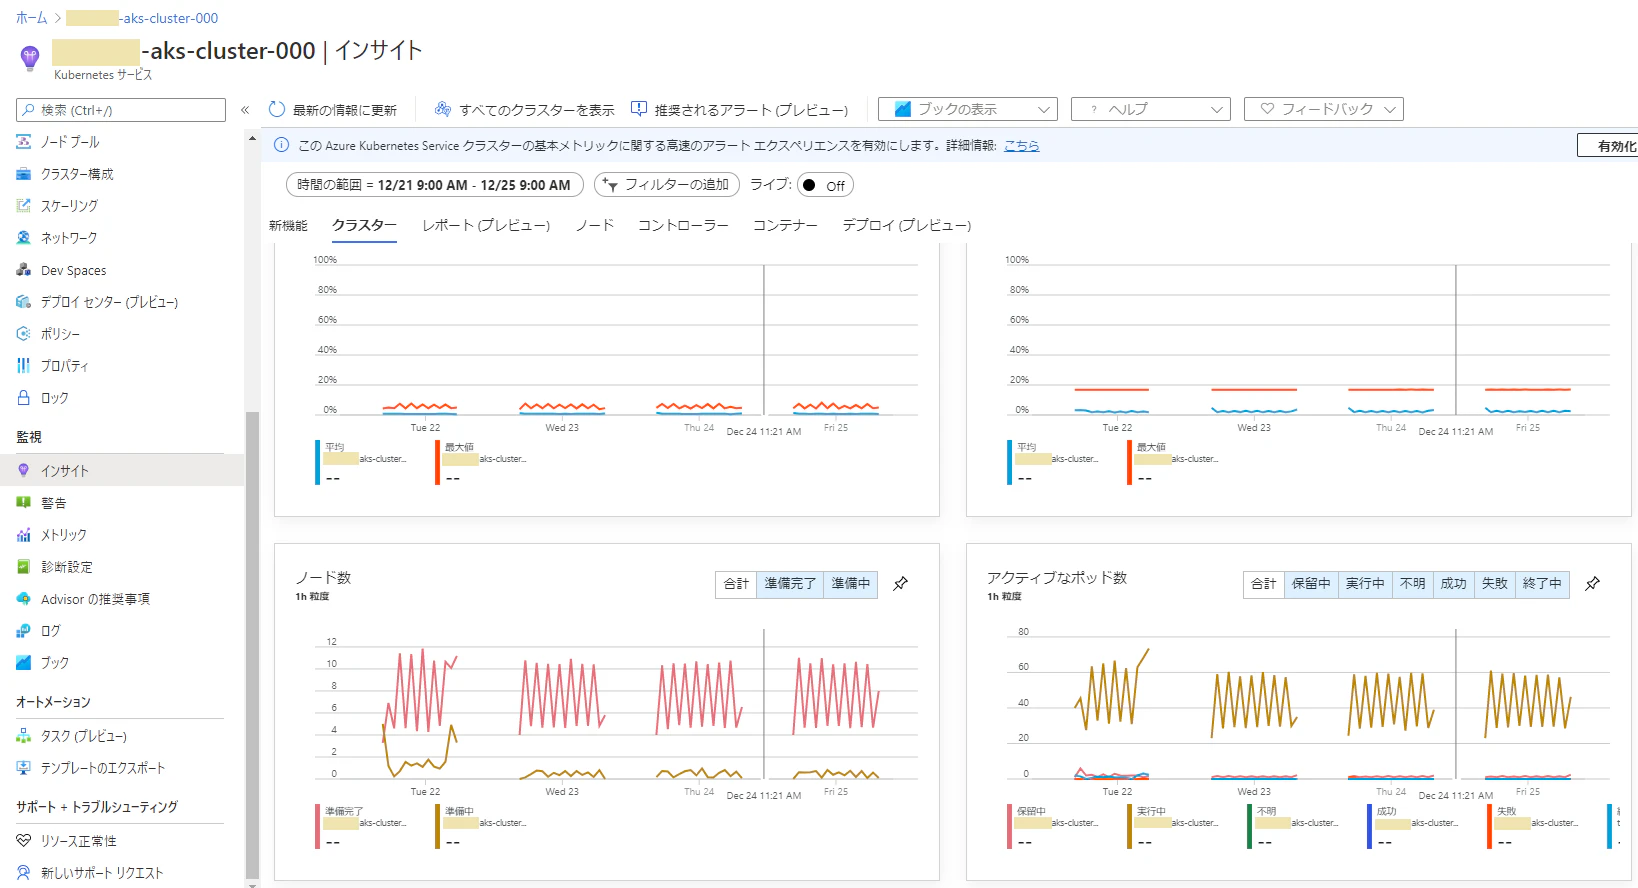Click the refresh icon for 最新の情報に更新
Viewport: 1638px width, 888px height.
[277, 109]
